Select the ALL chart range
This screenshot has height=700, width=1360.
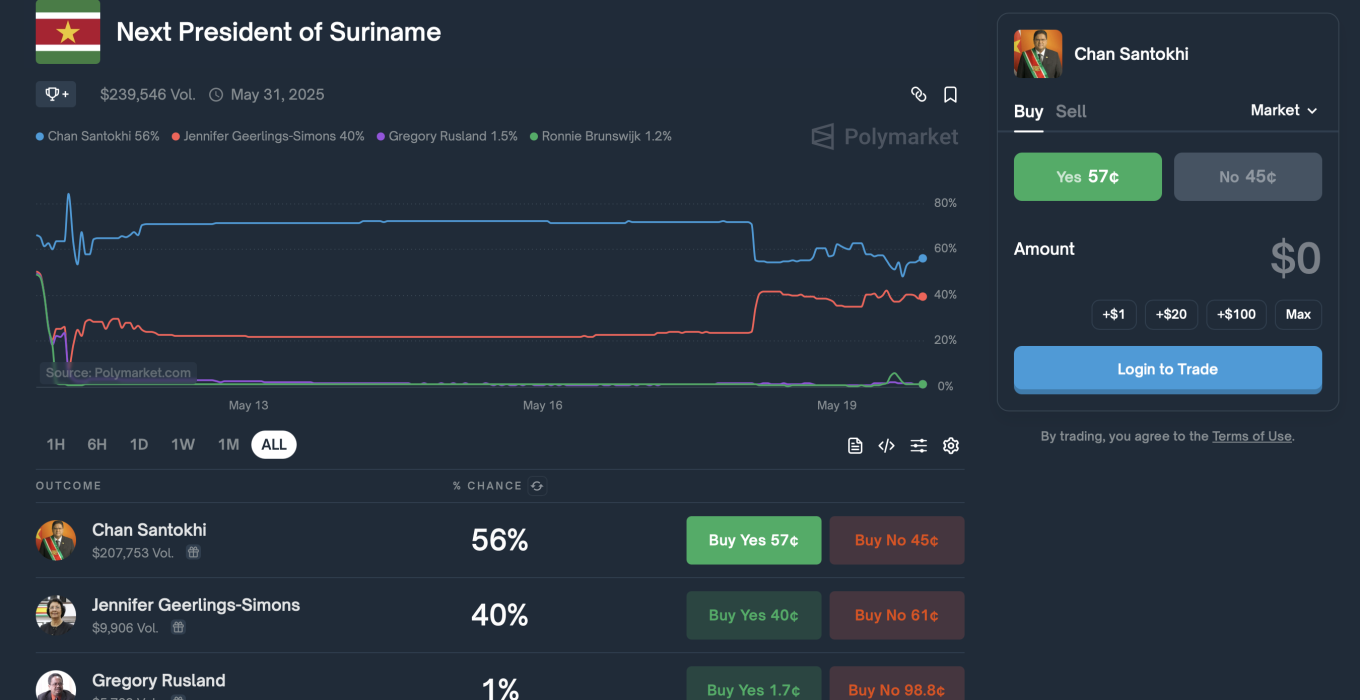tap(274, 445)
